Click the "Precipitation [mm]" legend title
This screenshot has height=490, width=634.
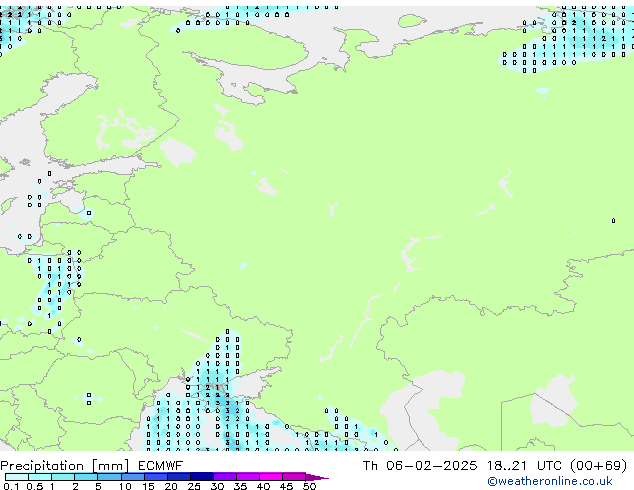tap(65, 466)
